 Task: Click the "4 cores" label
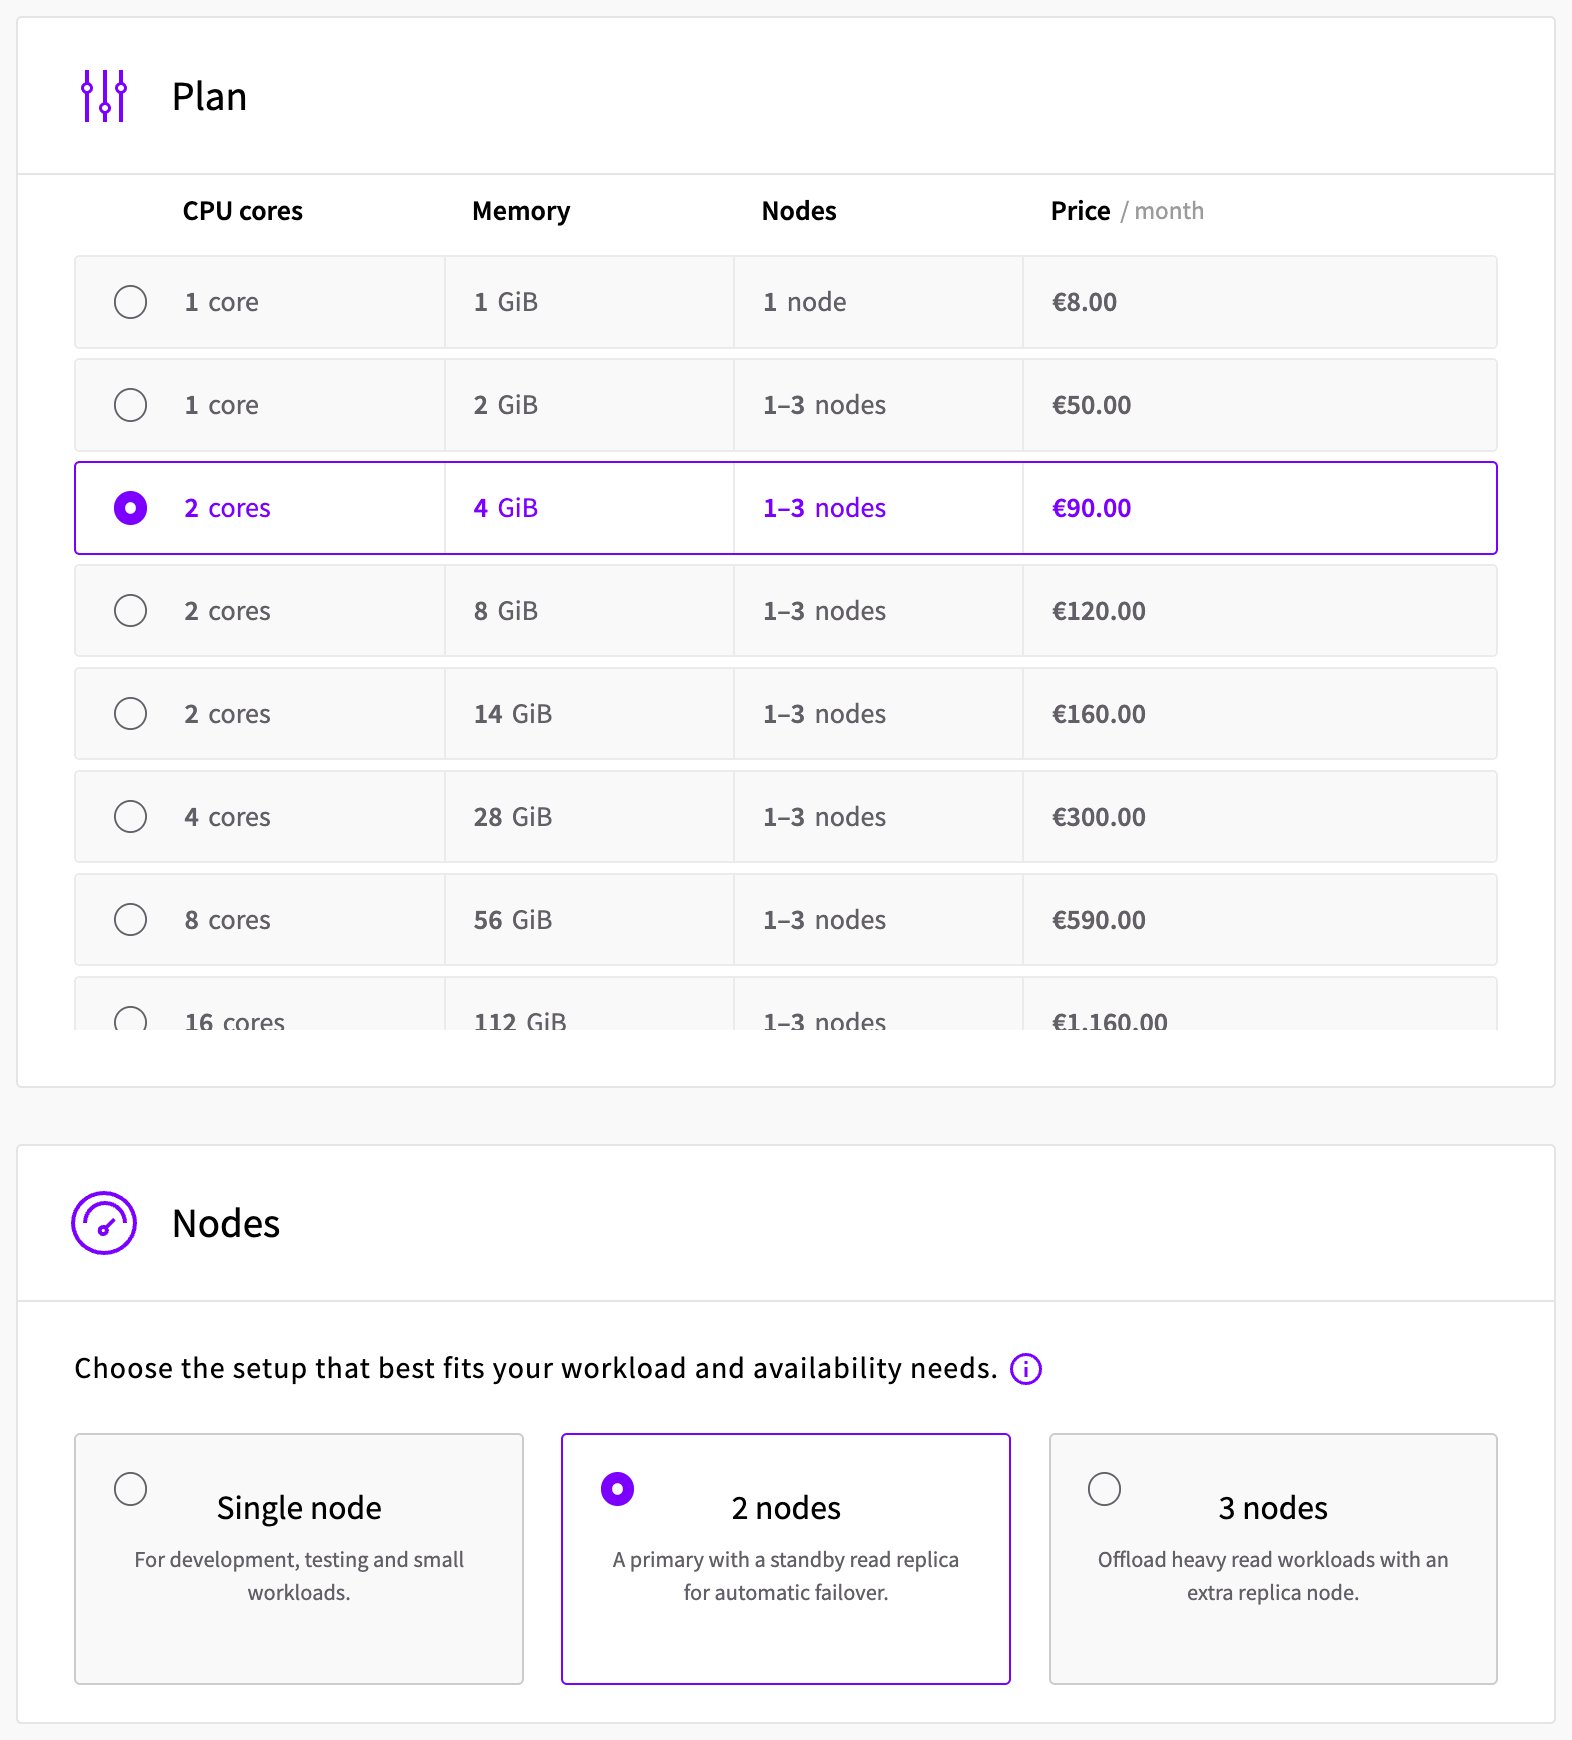pyautogui.click(x=228, y=817)
